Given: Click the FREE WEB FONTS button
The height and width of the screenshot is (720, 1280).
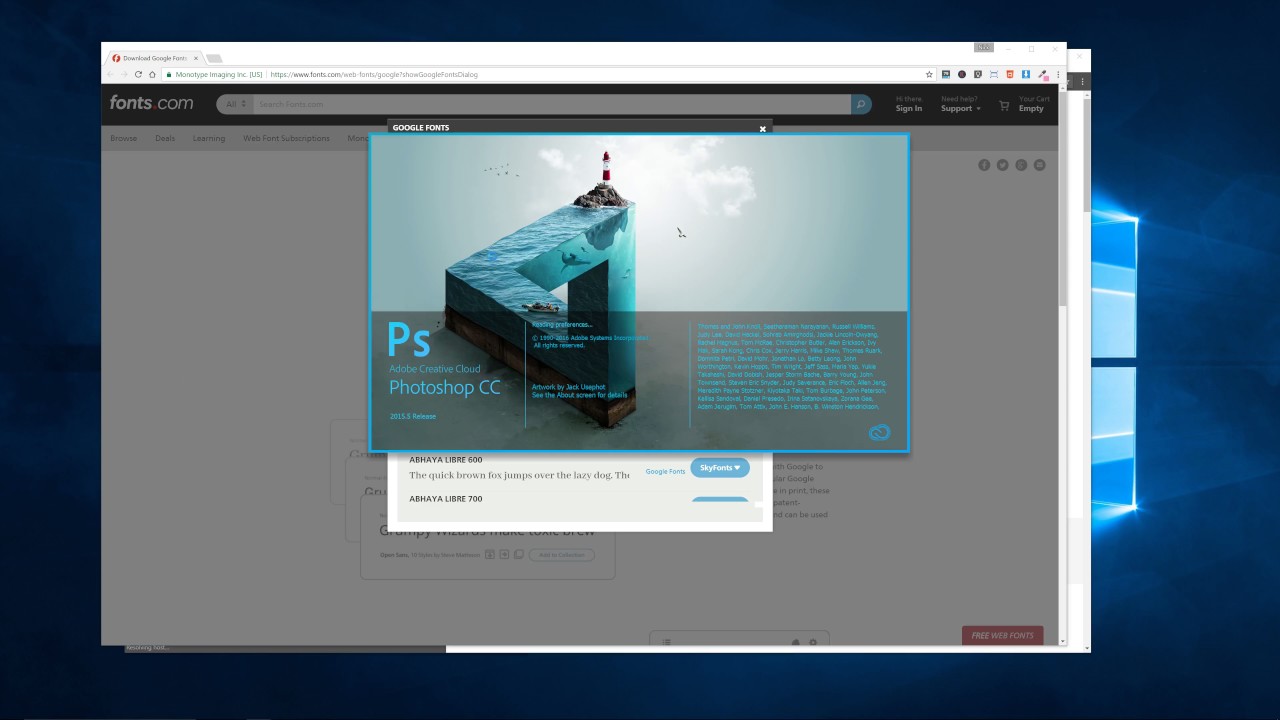Looking at the screenshot, I should click(x=1002, y=635).
